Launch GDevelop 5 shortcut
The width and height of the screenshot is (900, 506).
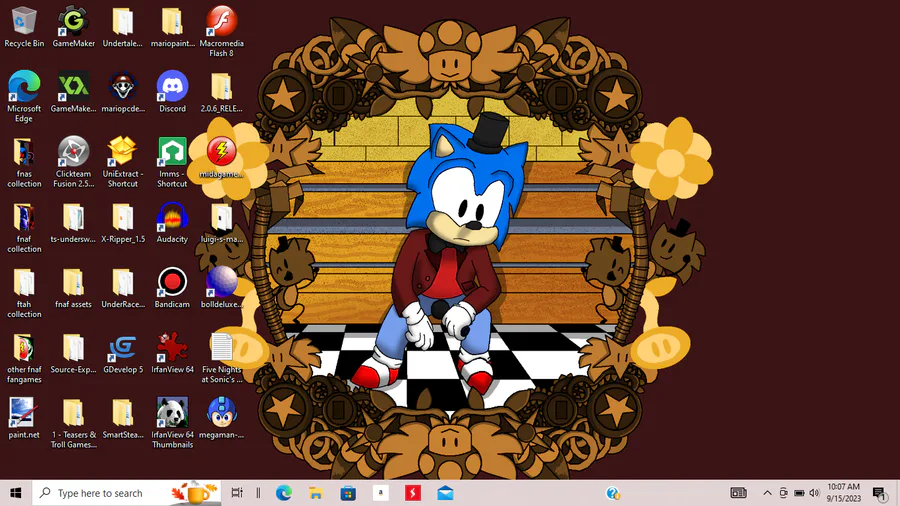tap(123, 353)
